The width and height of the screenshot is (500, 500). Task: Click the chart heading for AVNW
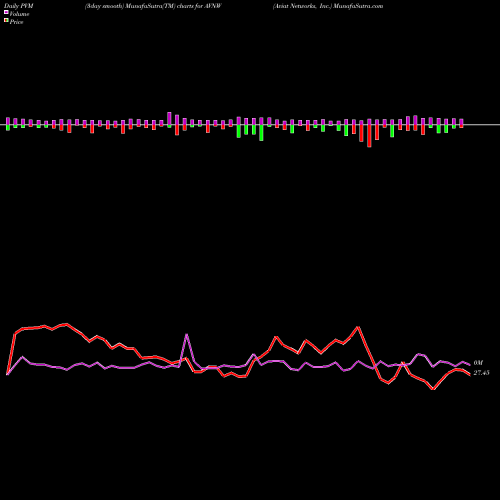153,6
